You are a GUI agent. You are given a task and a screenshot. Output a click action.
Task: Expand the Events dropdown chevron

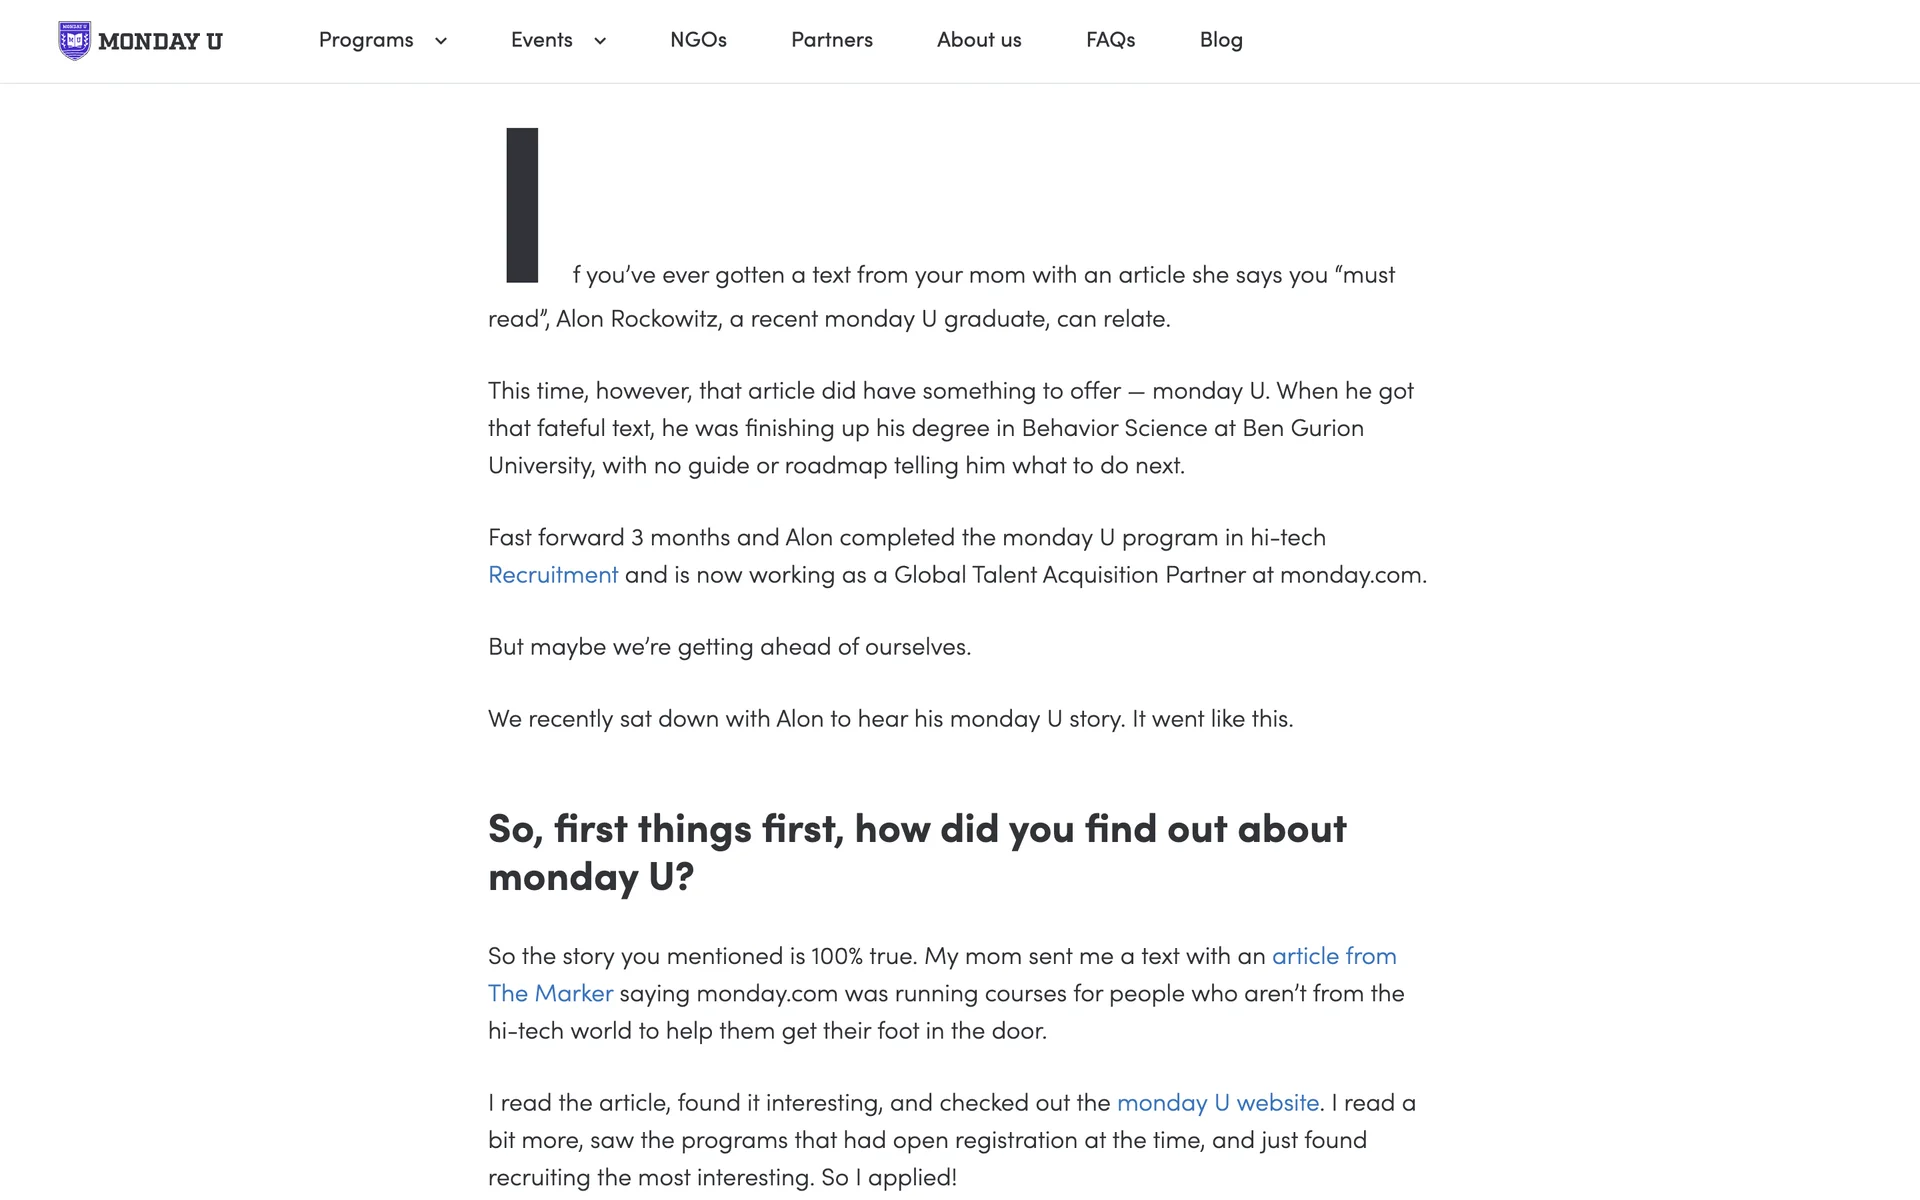click(x=600, y=41)
